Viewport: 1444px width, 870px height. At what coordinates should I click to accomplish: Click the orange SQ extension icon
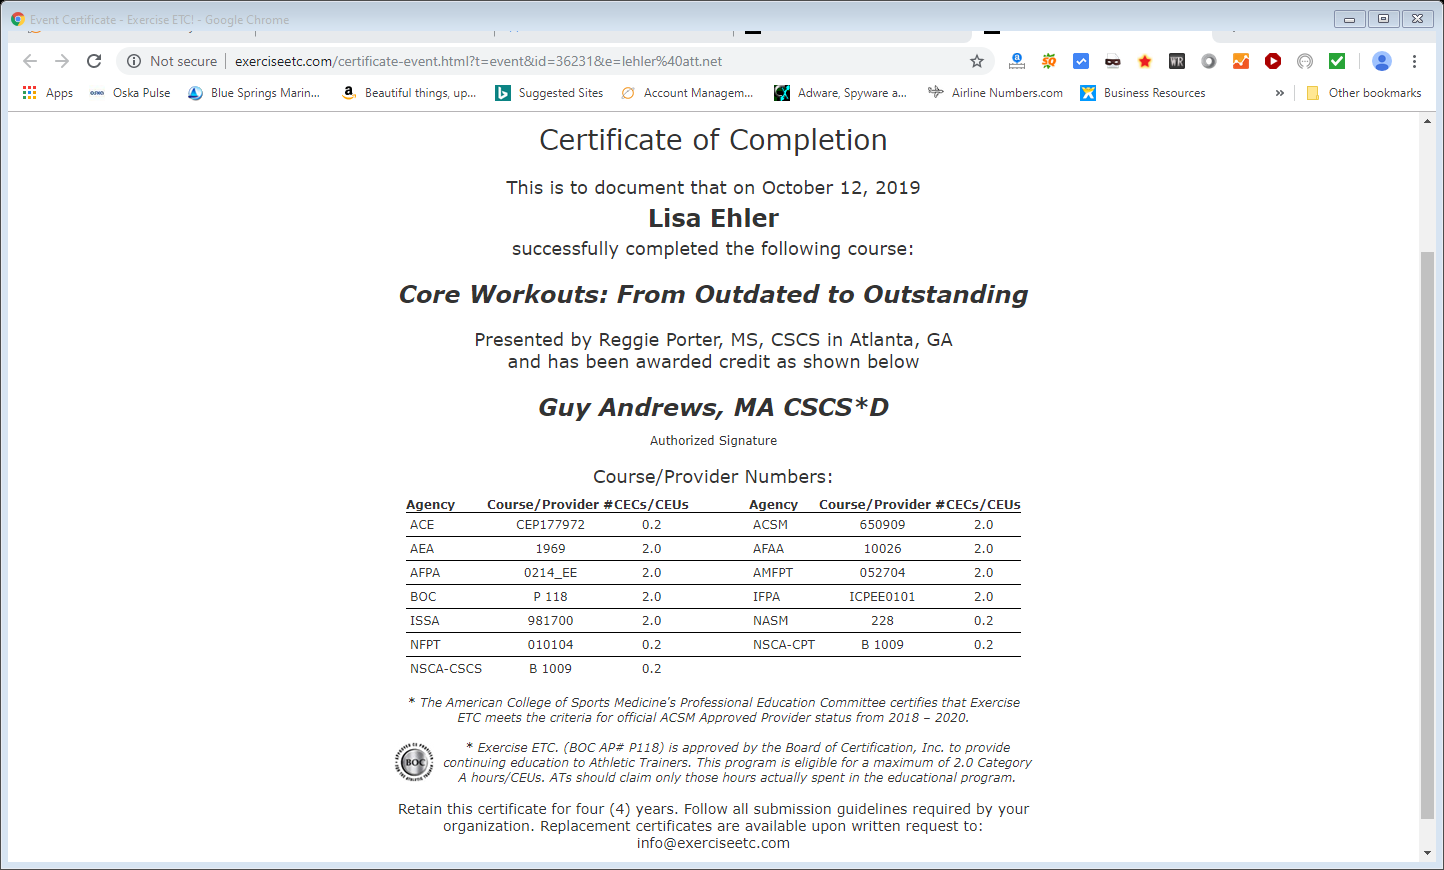pyautogui.click(x=1049, y=61)
